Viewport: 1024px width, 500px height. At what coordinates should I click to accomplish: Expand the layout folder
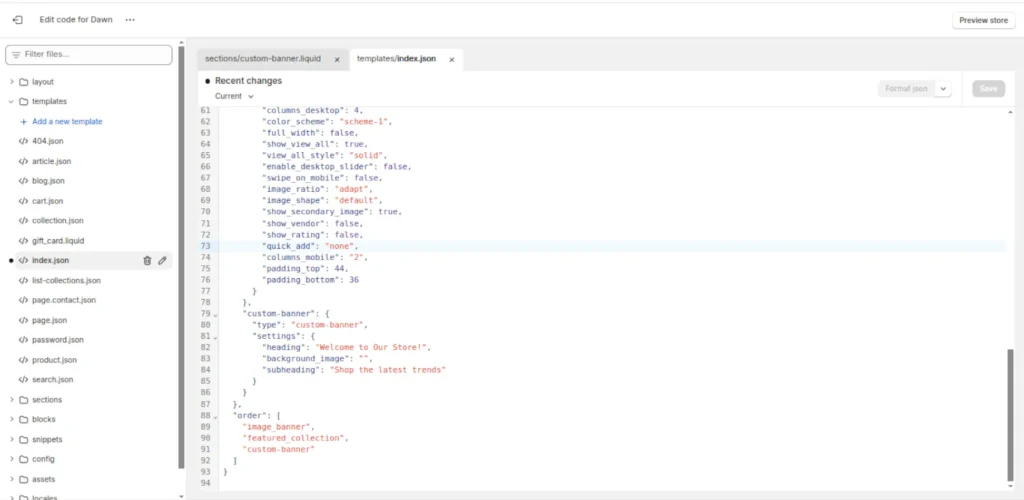pos(12,82)
